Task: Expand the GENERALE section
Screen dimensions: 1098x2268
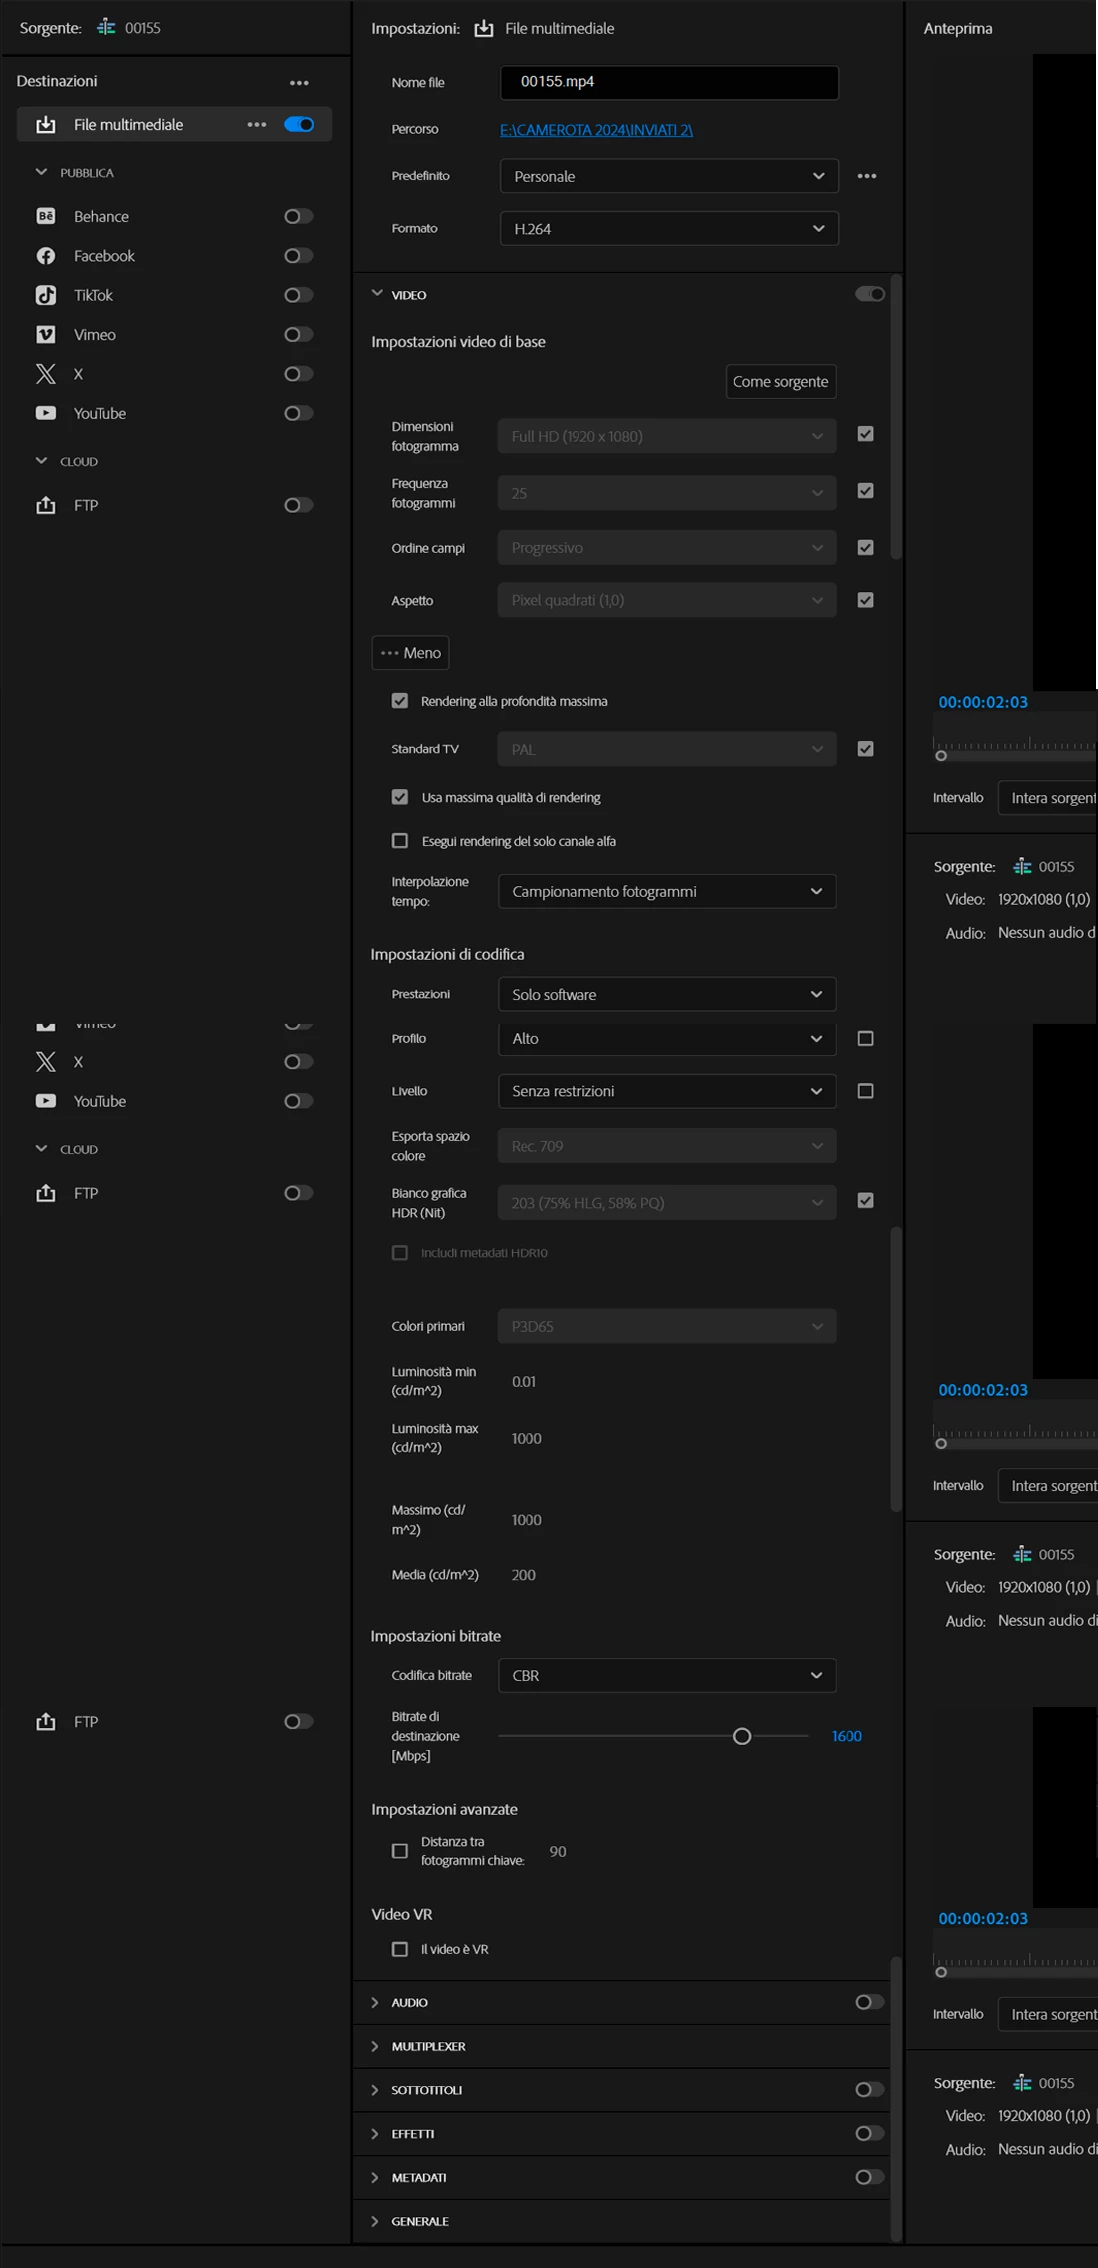Action: coord(375,2221)
